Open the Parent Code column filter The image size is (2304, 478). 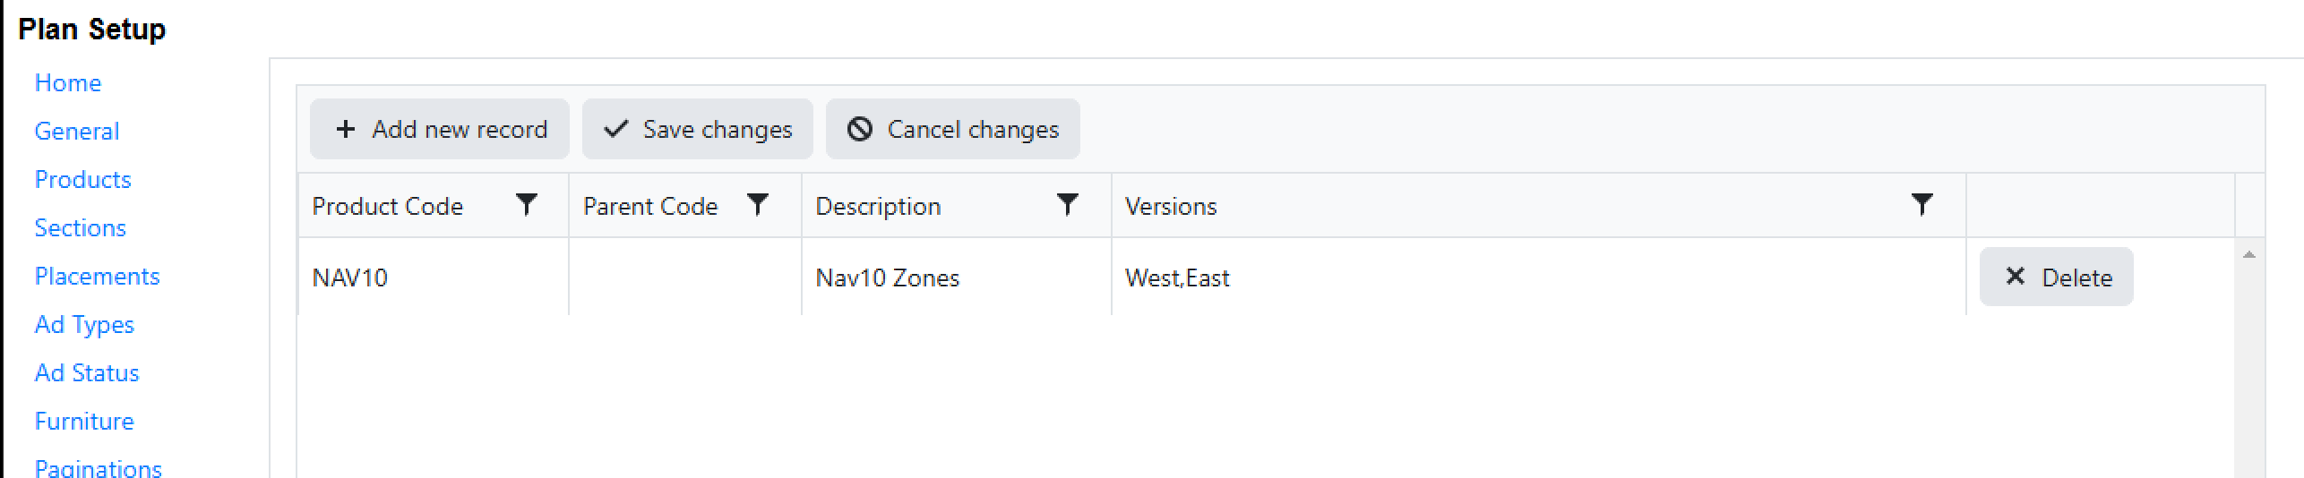[758, 205]
